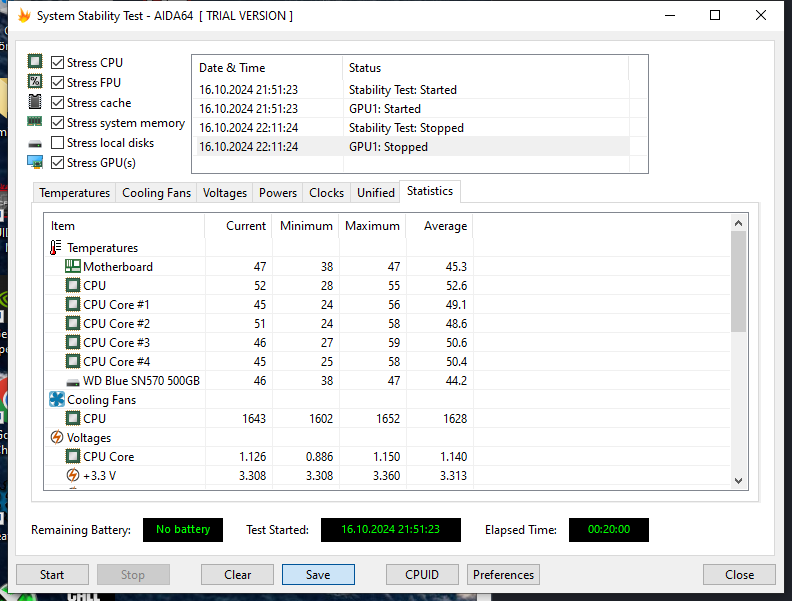Click the Stress cache chip icon

pos(35,102)
